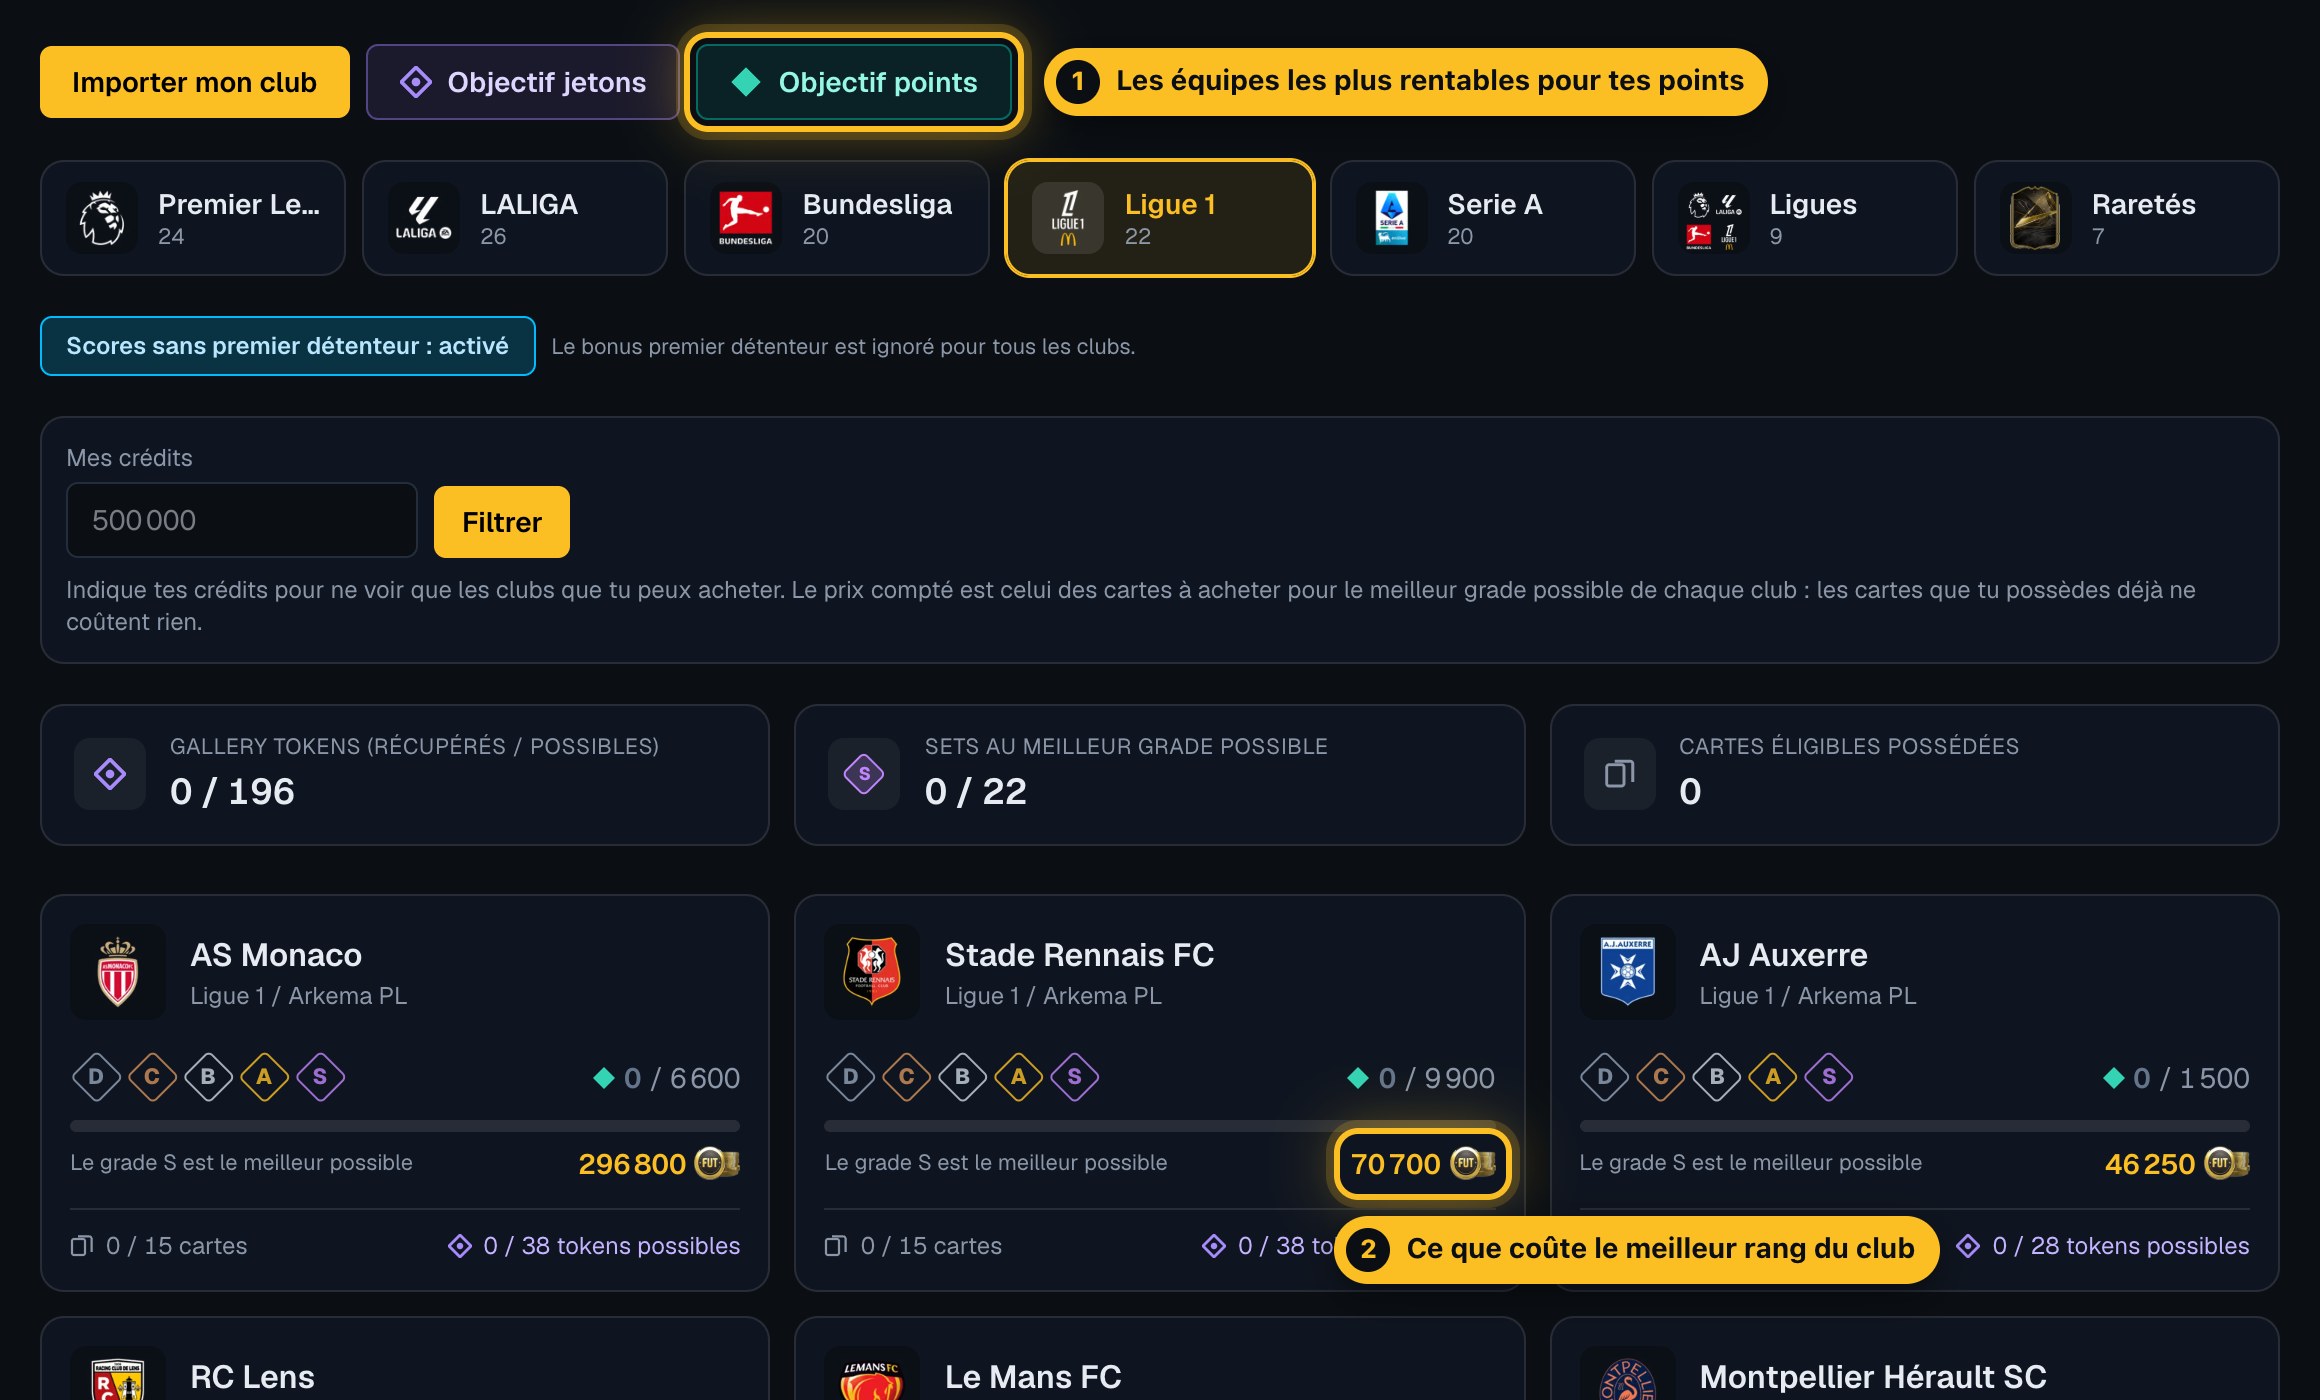
Task: Click the Cartes éligibles possédées cards icon
Action: tap(1620, 774)
